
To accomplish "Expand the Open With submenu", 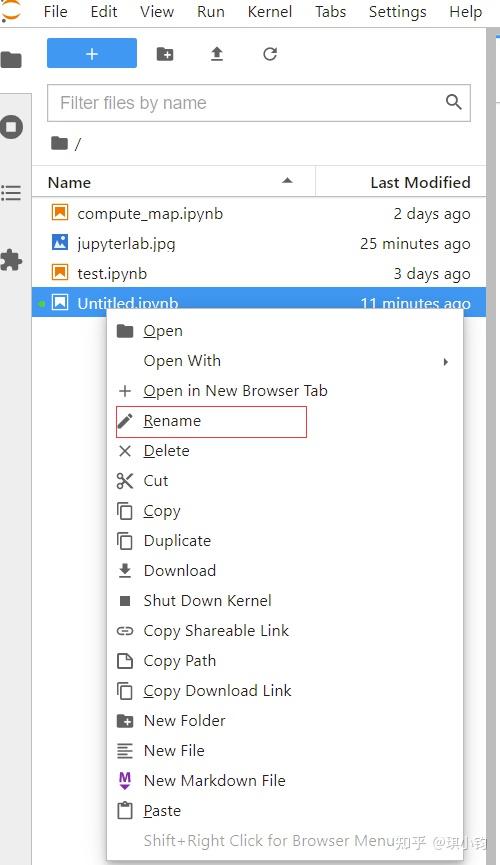I will pyautogui.click(x=285, y=361).
